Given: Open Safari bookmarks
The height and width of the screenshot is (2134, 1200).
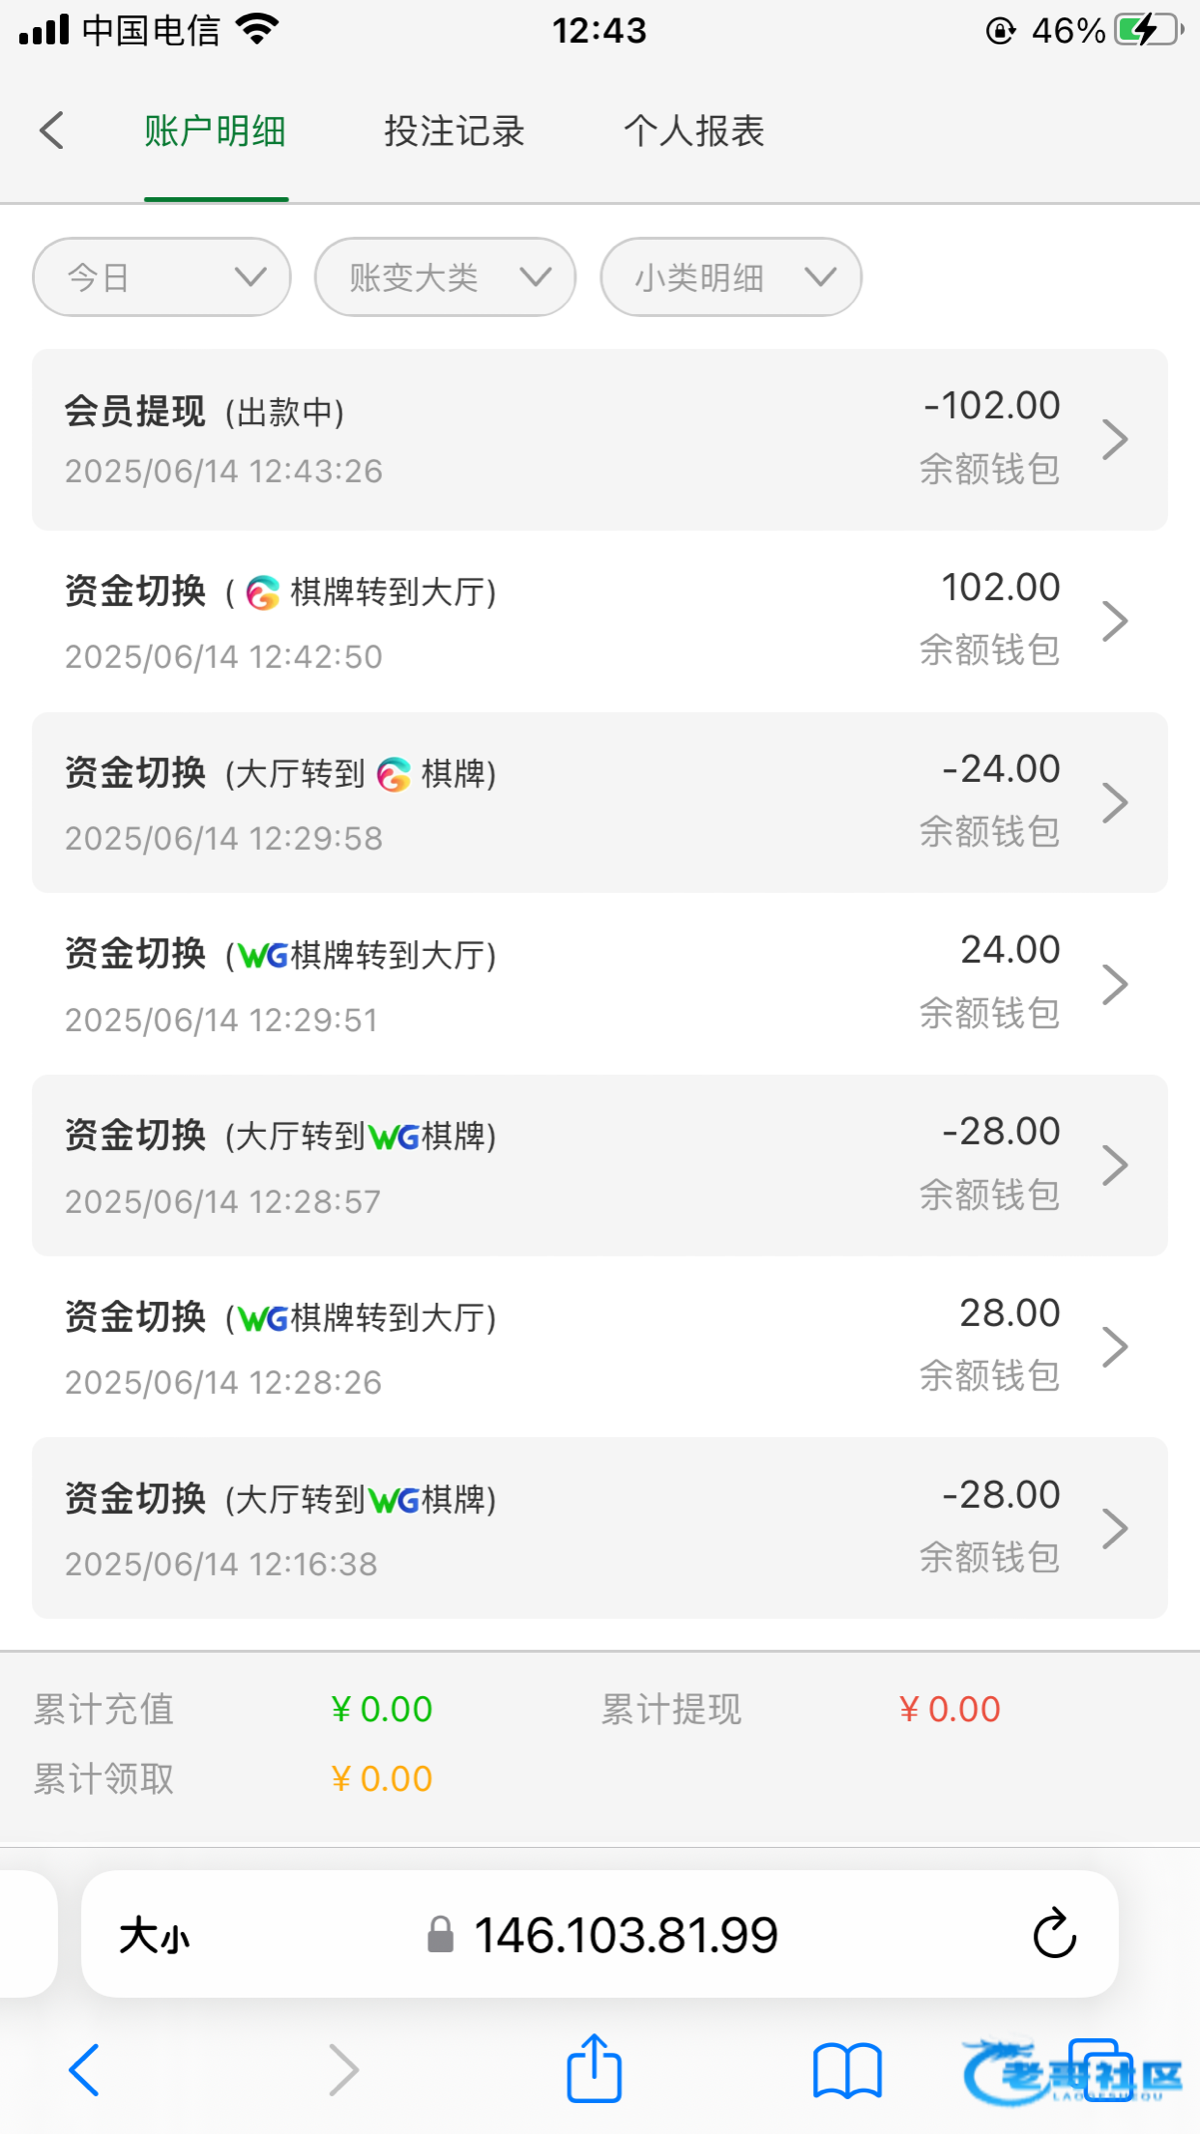Looking at the screenshot, I should (x=846, y=2069).
